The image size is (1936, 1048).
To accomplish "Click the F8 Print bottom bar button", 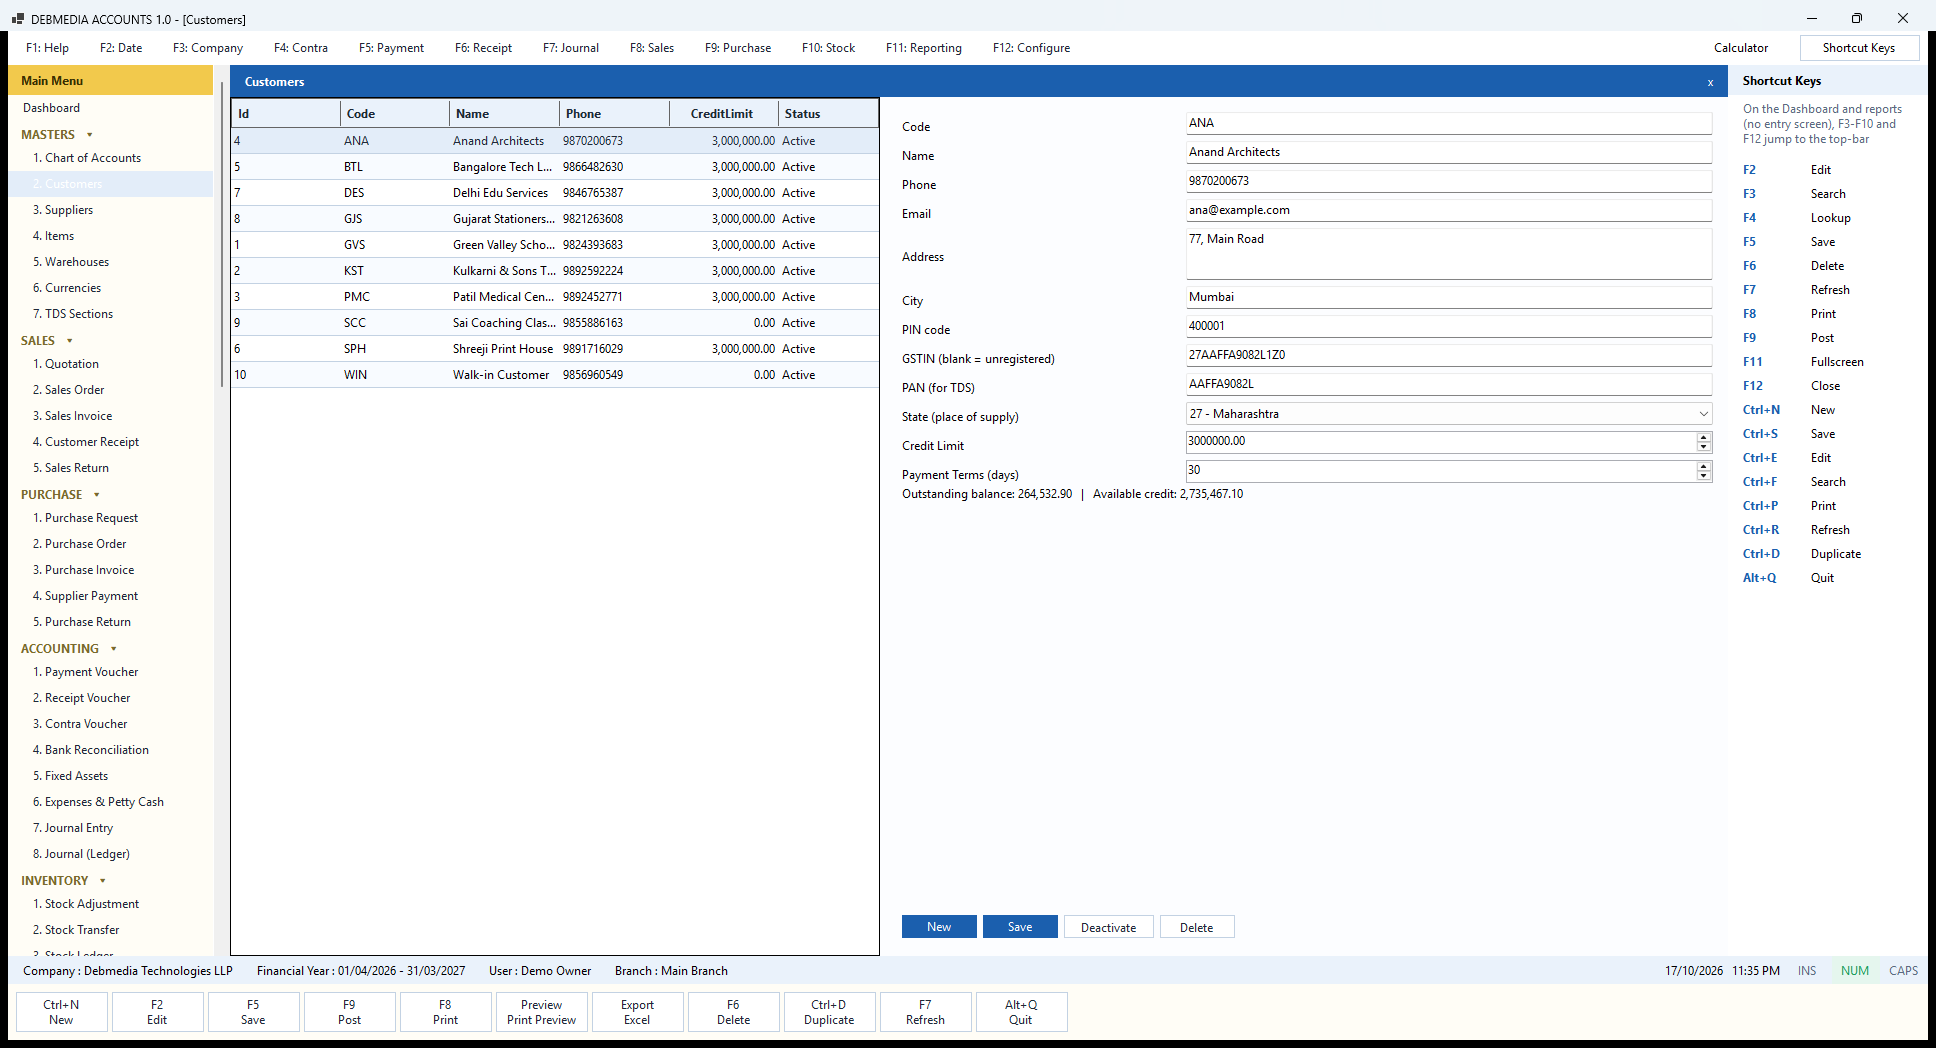I will pos(445,1012).
